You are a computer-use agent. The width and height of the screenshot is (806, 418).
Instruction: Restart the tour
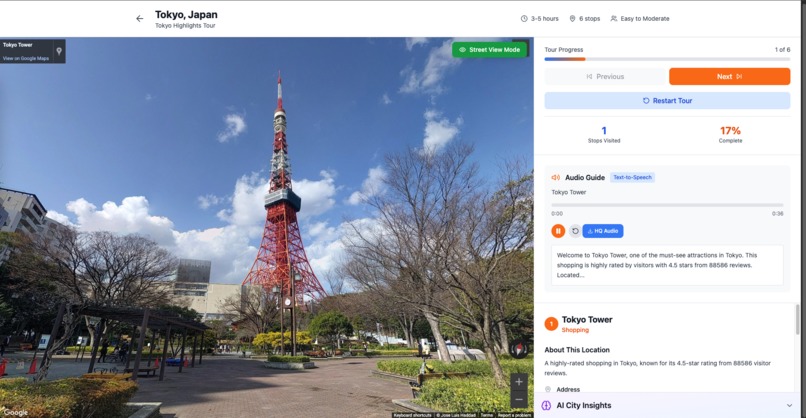tap(667, 101)
